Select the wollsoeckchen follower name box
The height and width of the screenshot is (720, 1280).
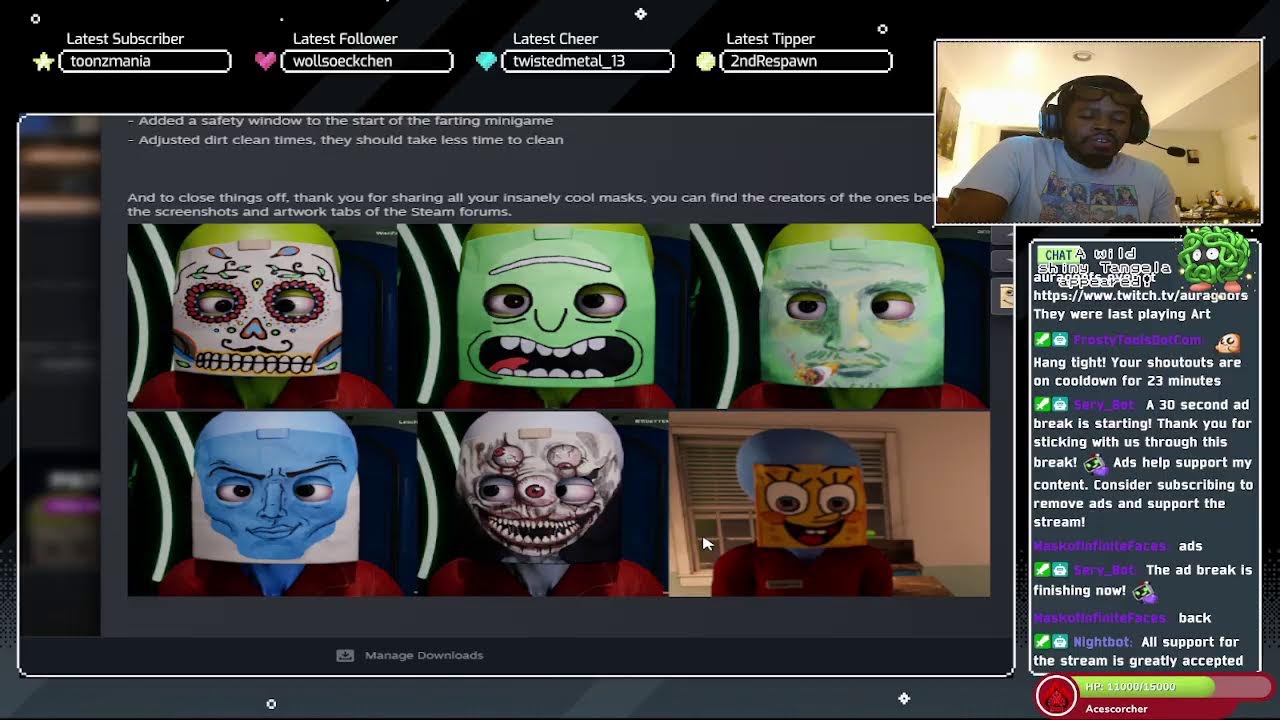(367, 61)
